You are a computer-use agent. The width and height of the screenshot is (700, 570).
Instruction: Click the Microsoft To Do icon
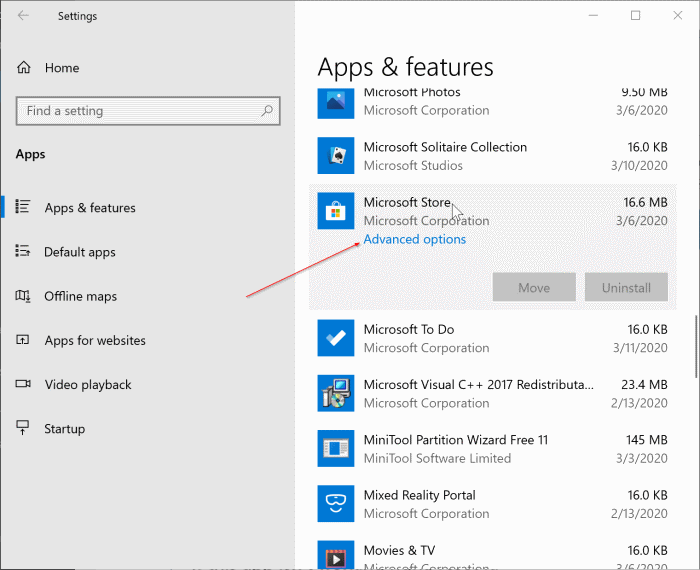coord(336,338)
